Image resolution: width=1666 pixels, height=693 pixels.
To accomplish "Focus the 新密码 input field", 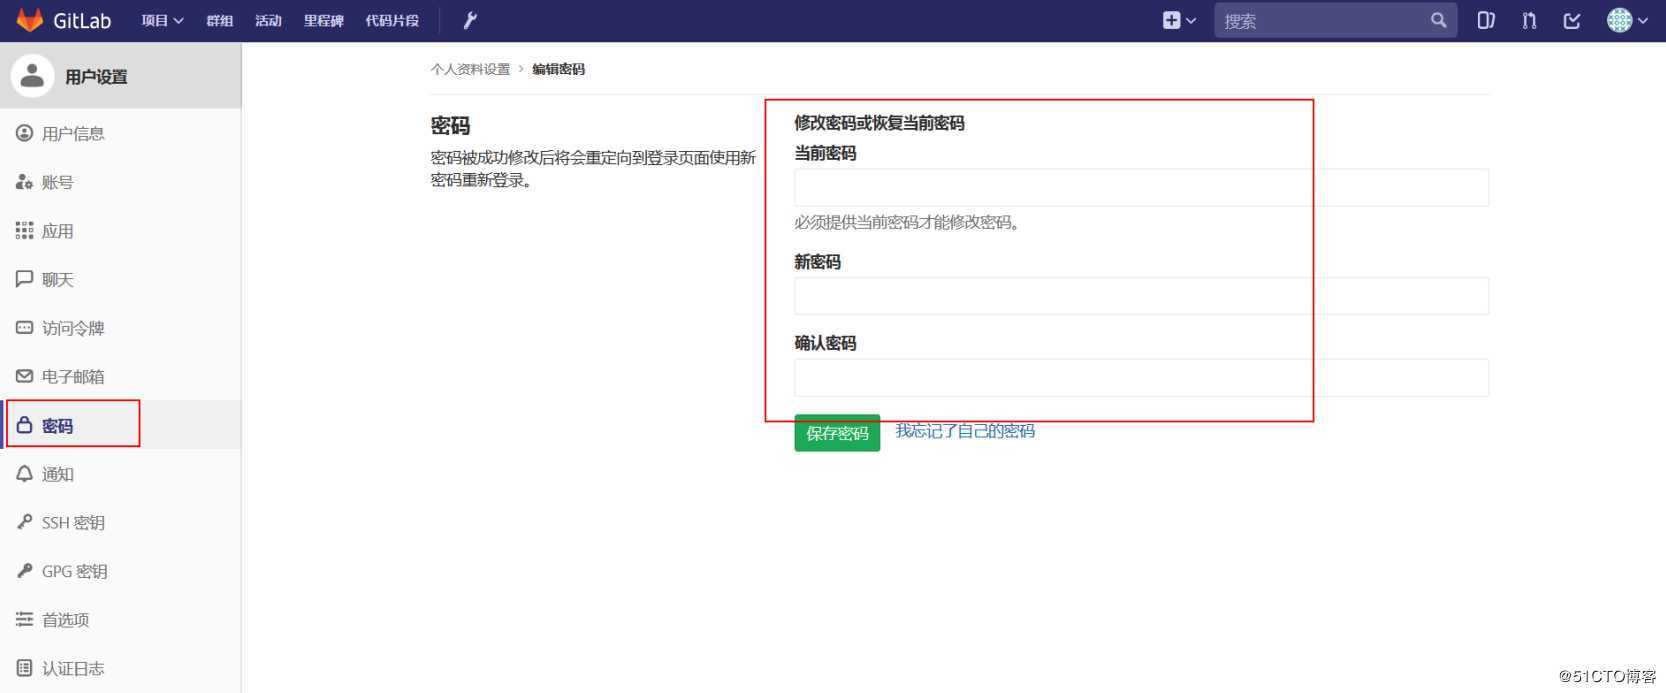I will (x=1141, y=296).
